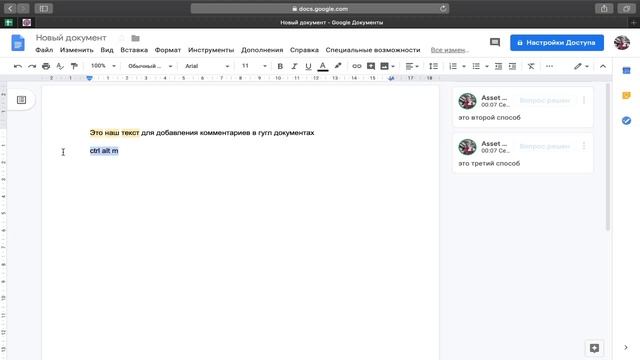The height and width of the screenshot is (360, 640).
Task: Resolve the 'это второй способ' comment
Action: (544, 100)
